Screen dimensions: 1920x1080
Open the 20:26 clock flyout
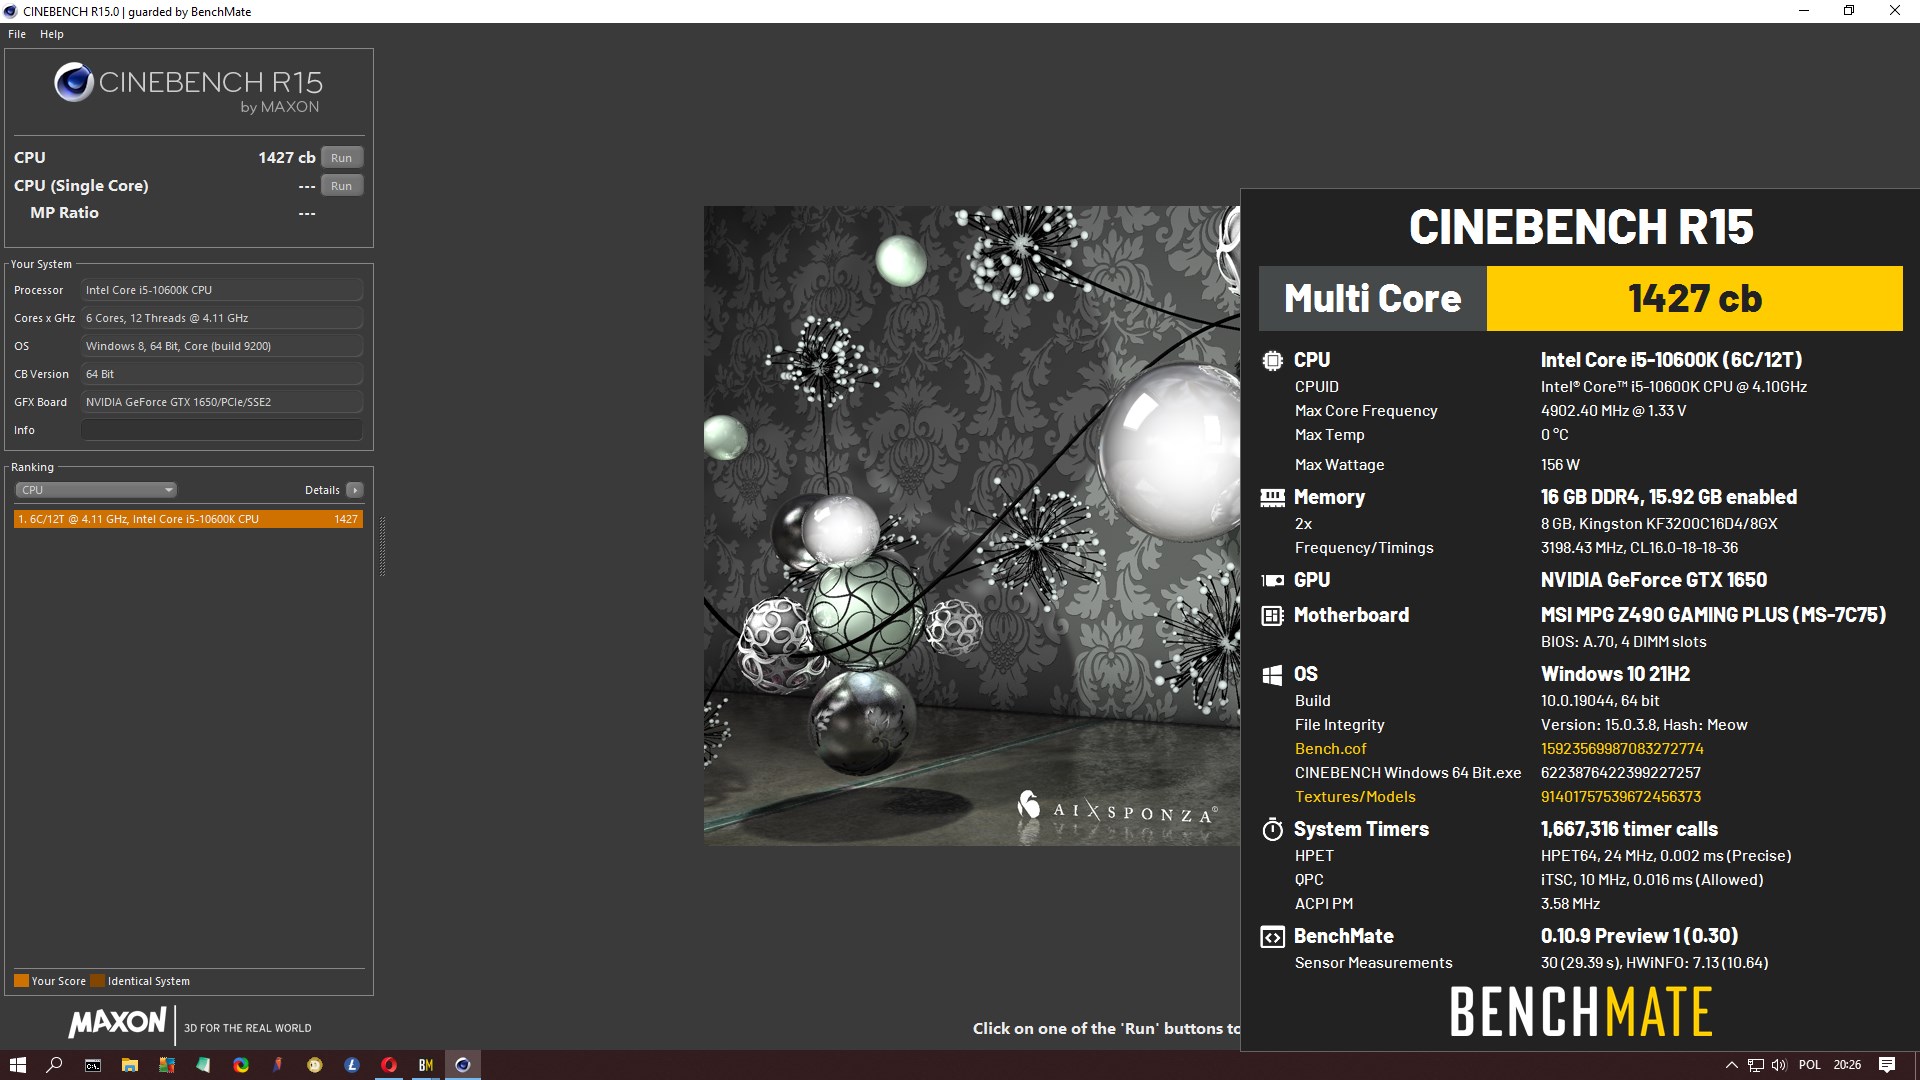(1847, 1065)
